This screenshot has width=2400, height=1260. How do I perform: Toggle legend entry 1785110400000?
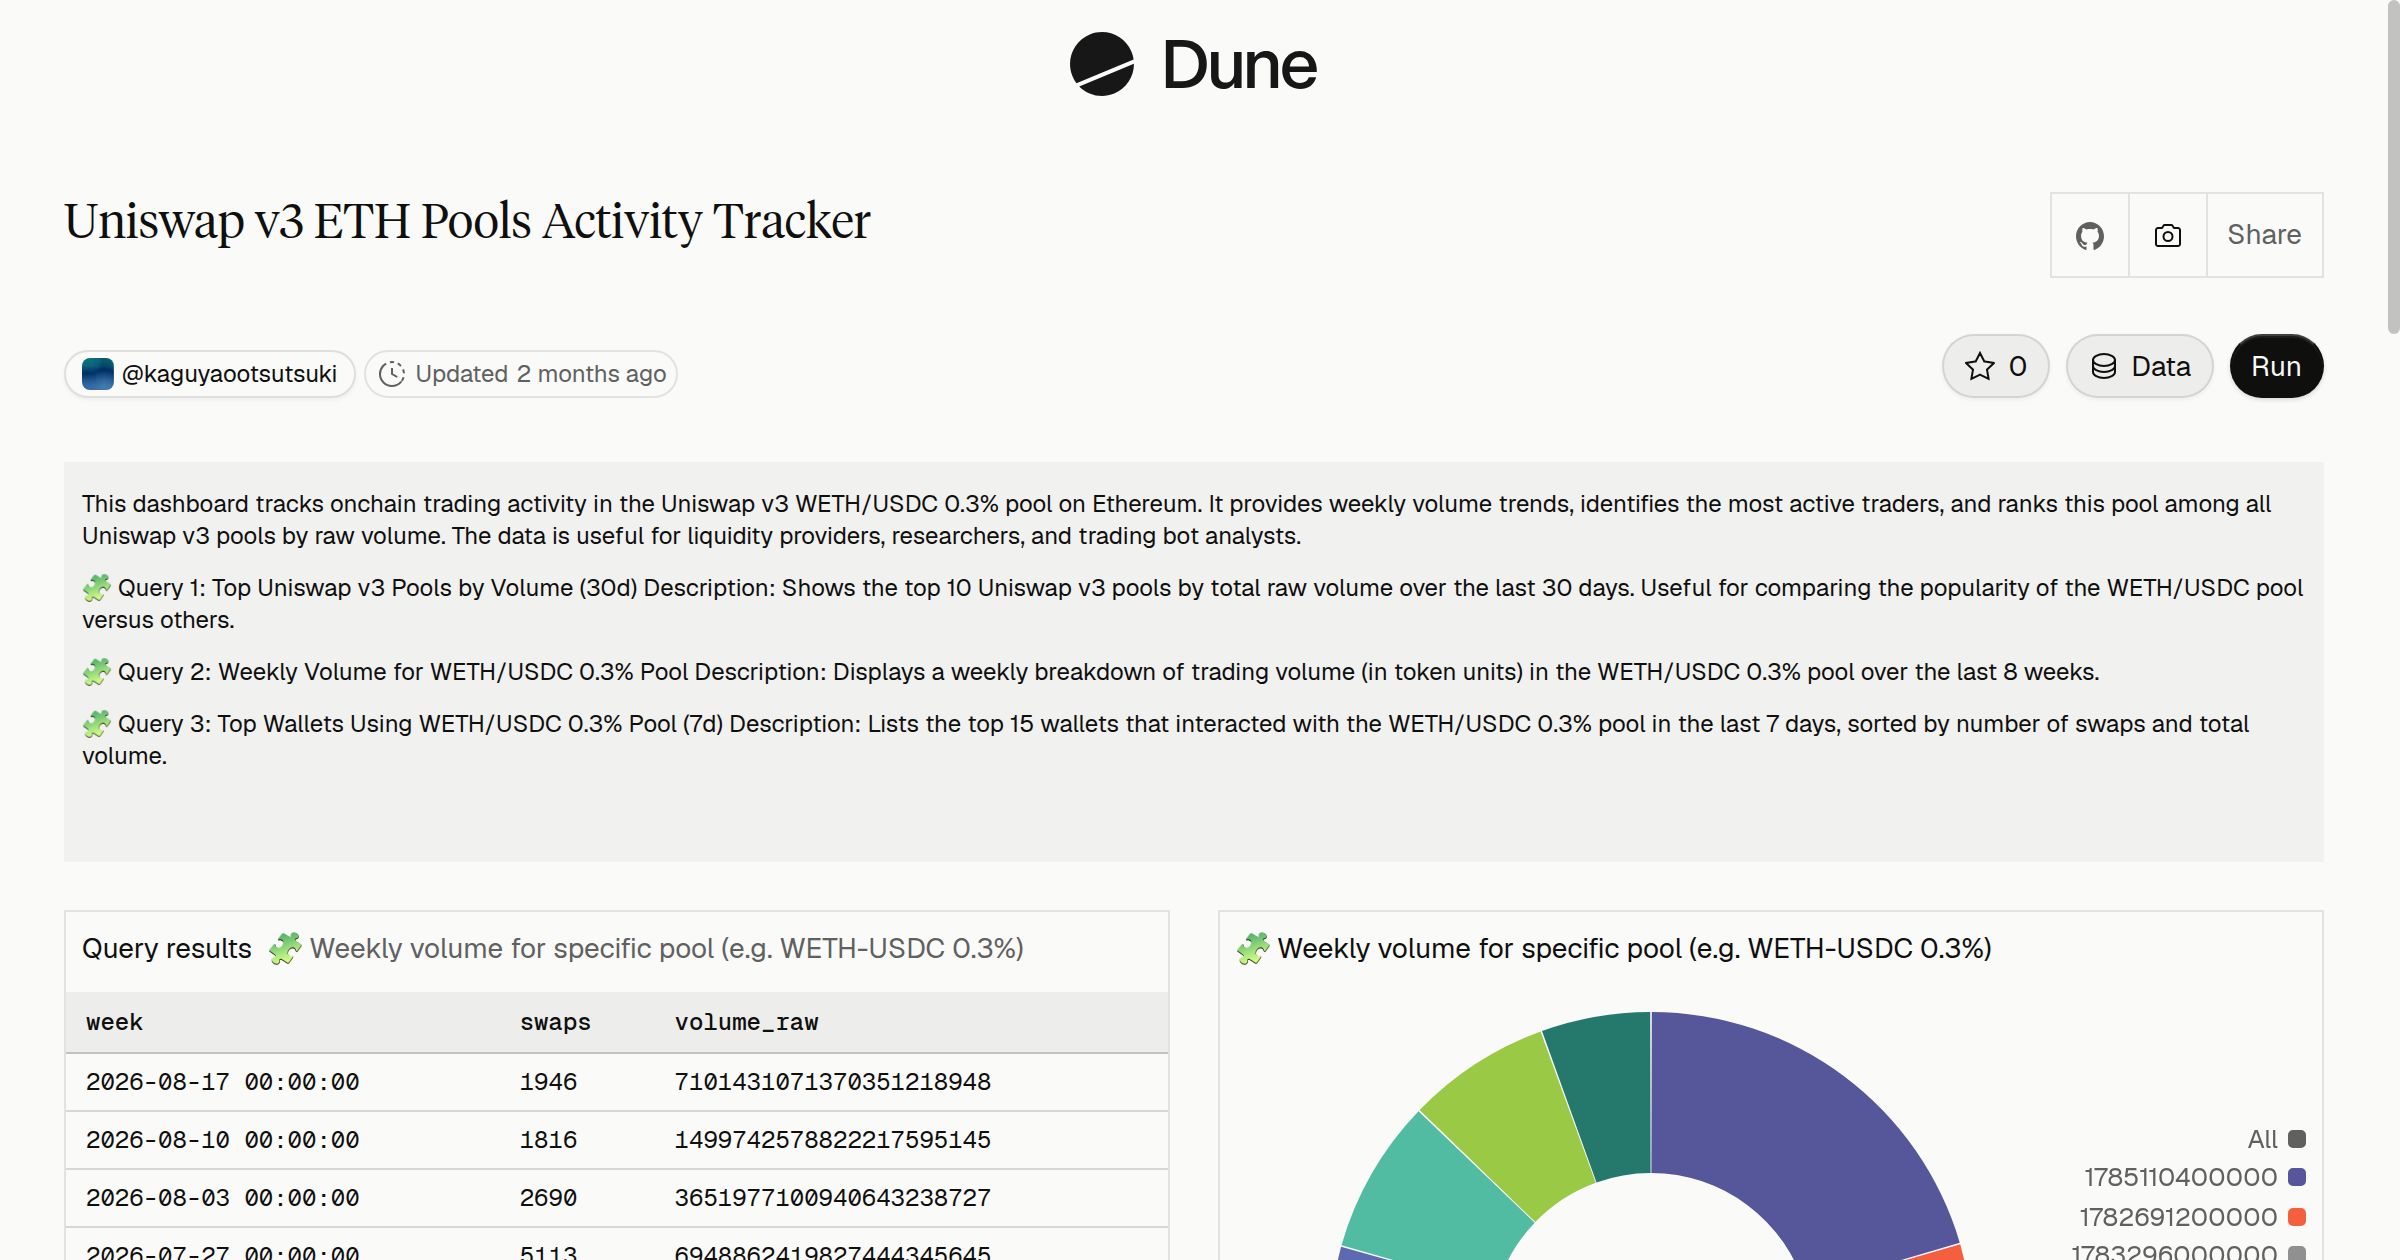(2195, 1177)
